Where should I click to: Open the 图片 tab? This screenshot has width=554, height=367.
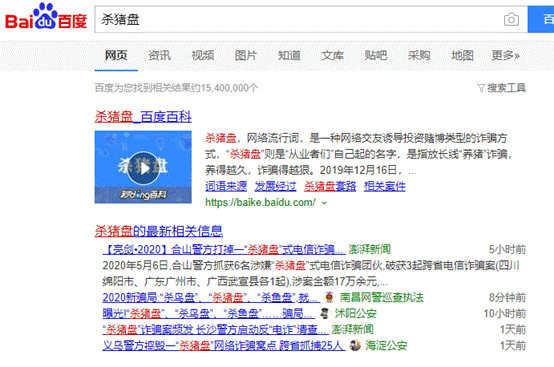246,55
